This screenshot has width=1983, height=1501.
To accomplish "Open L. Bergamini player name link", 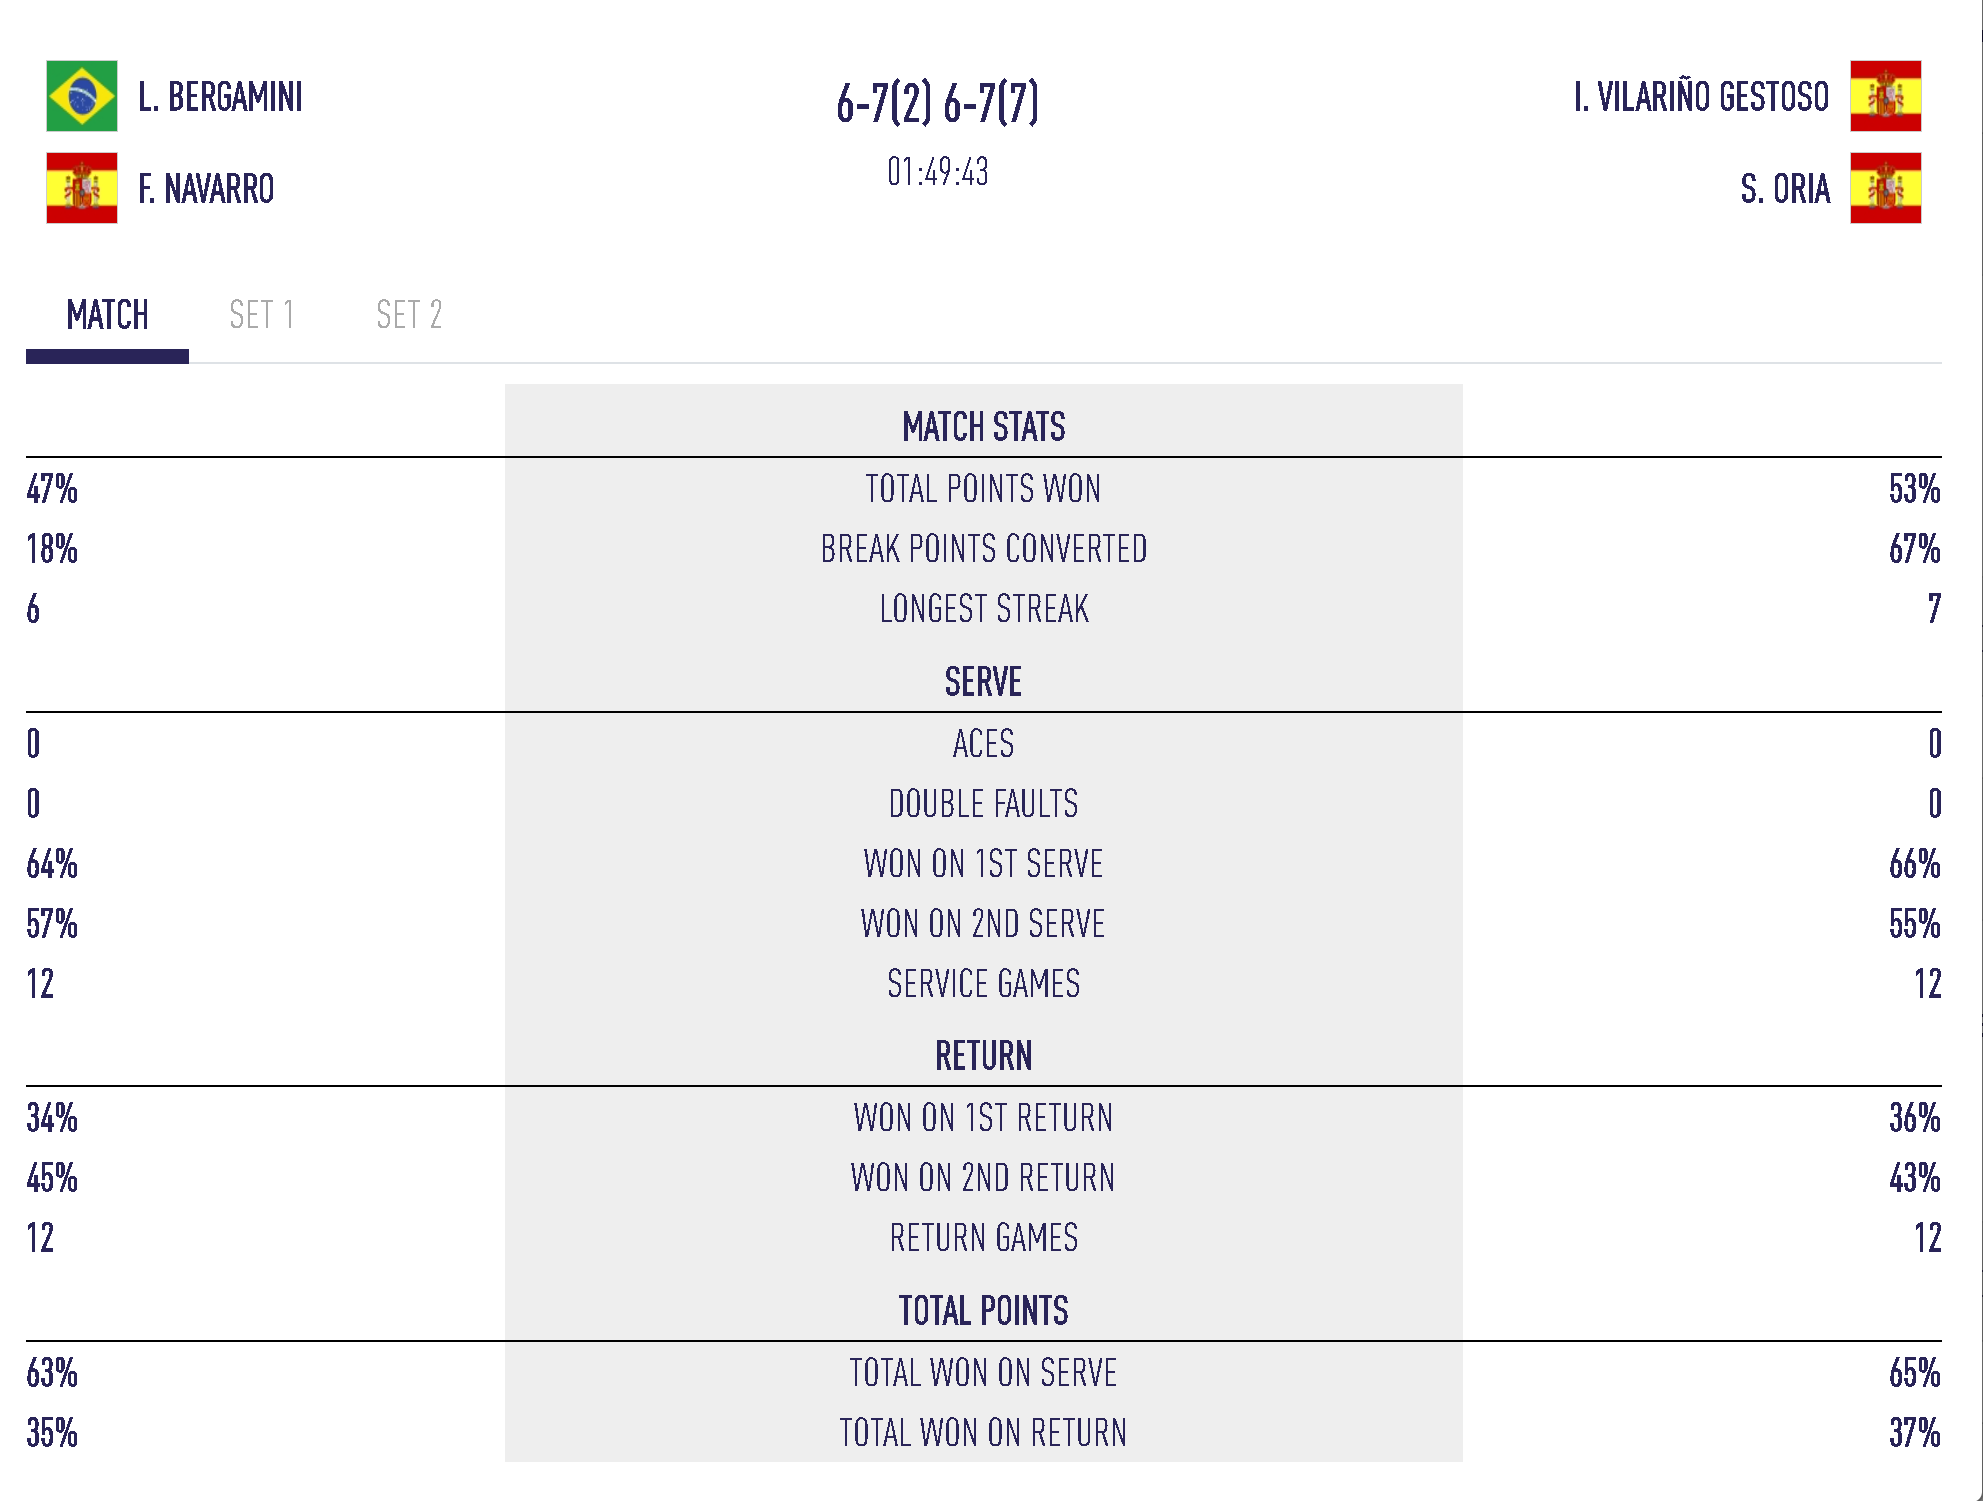I will [x=220, y=97].
